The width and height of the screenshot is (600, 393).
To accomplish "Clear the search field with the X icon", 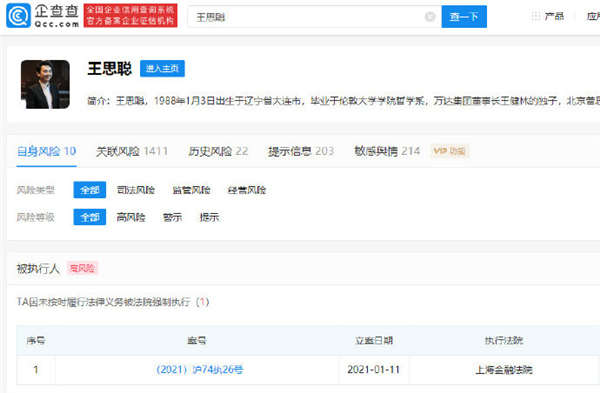I will (x=430, y=16).
